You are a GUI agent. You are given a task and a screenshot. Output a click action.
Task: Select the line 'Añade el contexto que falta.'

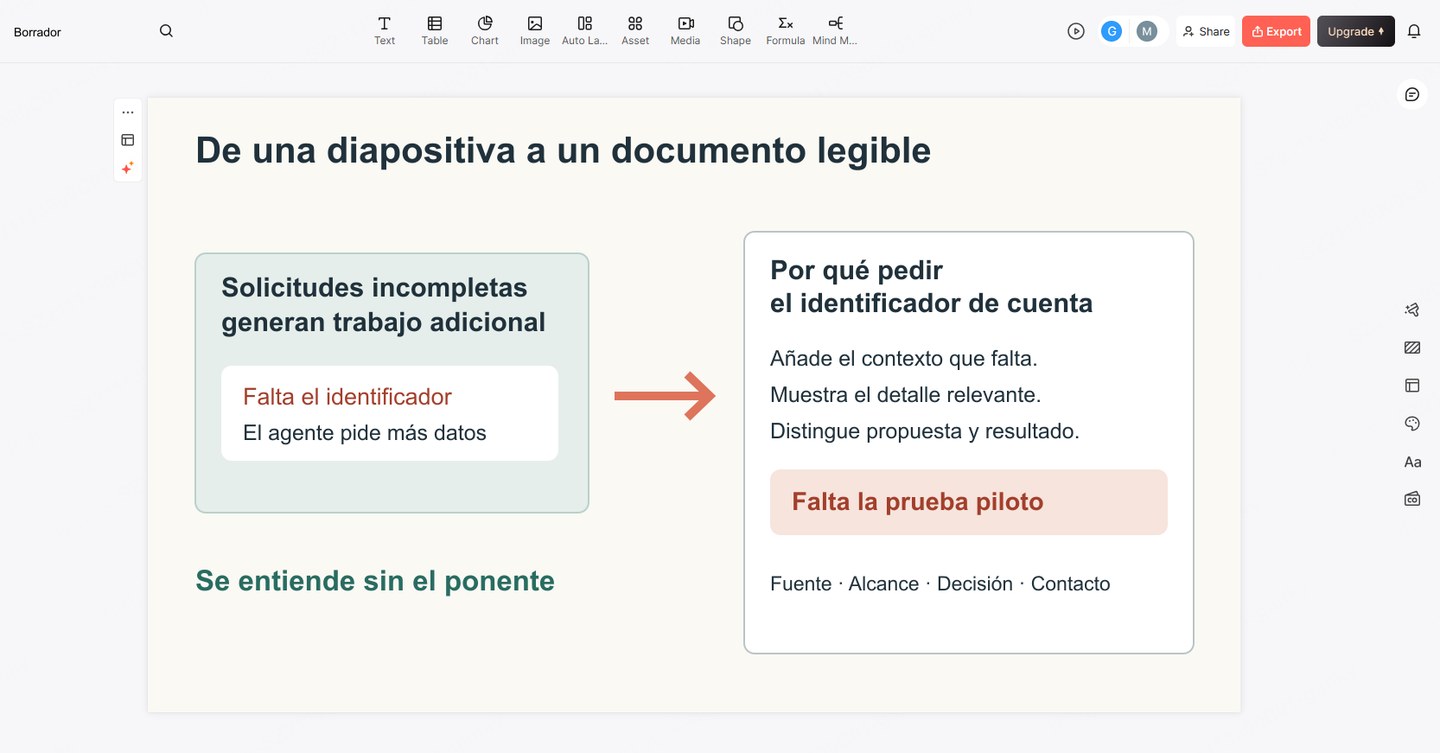(x=904, y=358)
